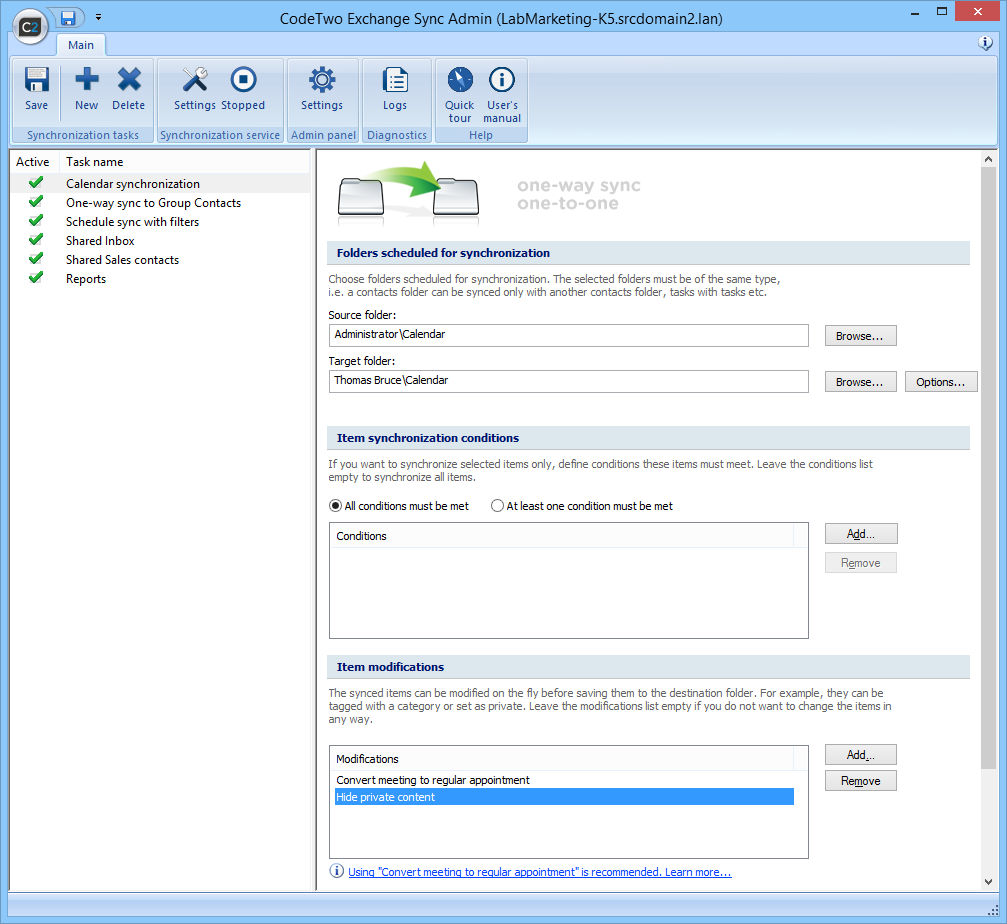Select 'Convert meeting to regular appointment' modification
The width and height of the screenshot is (1007, 924).
[564, 780]
